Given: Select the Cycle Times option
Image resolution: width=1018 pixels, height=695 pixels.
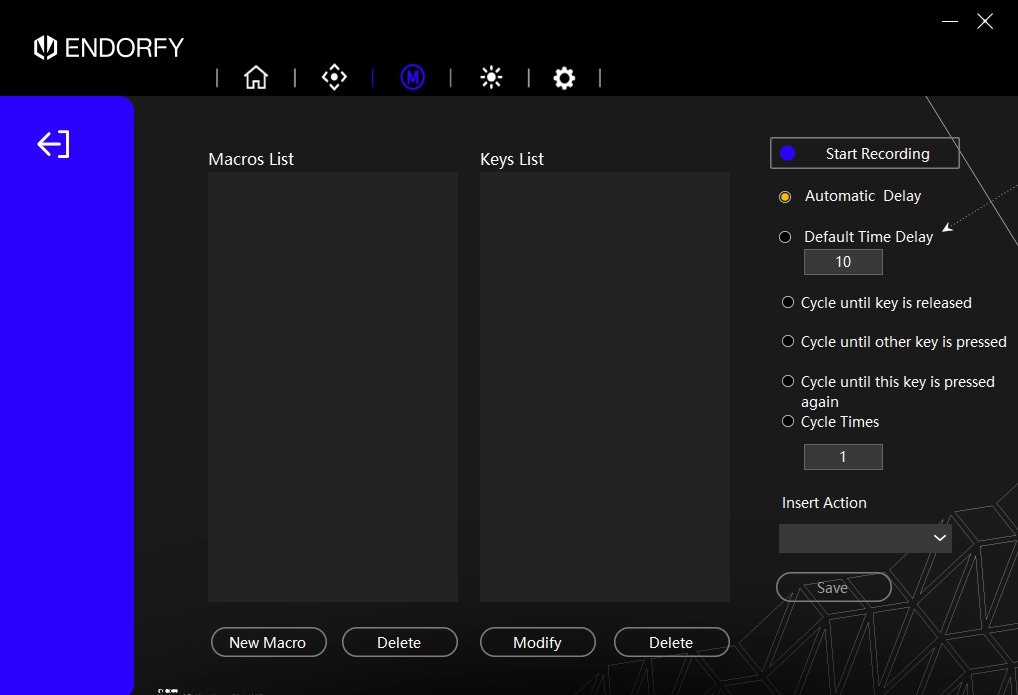Looking at the screenshot, I should point(788,421).
